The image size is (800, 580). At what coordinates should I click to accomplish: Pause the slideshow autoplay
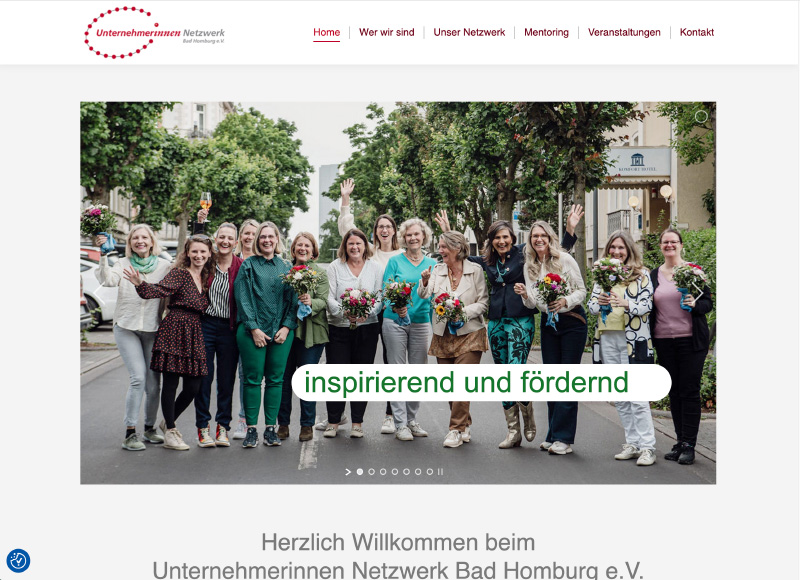(440, 472)
